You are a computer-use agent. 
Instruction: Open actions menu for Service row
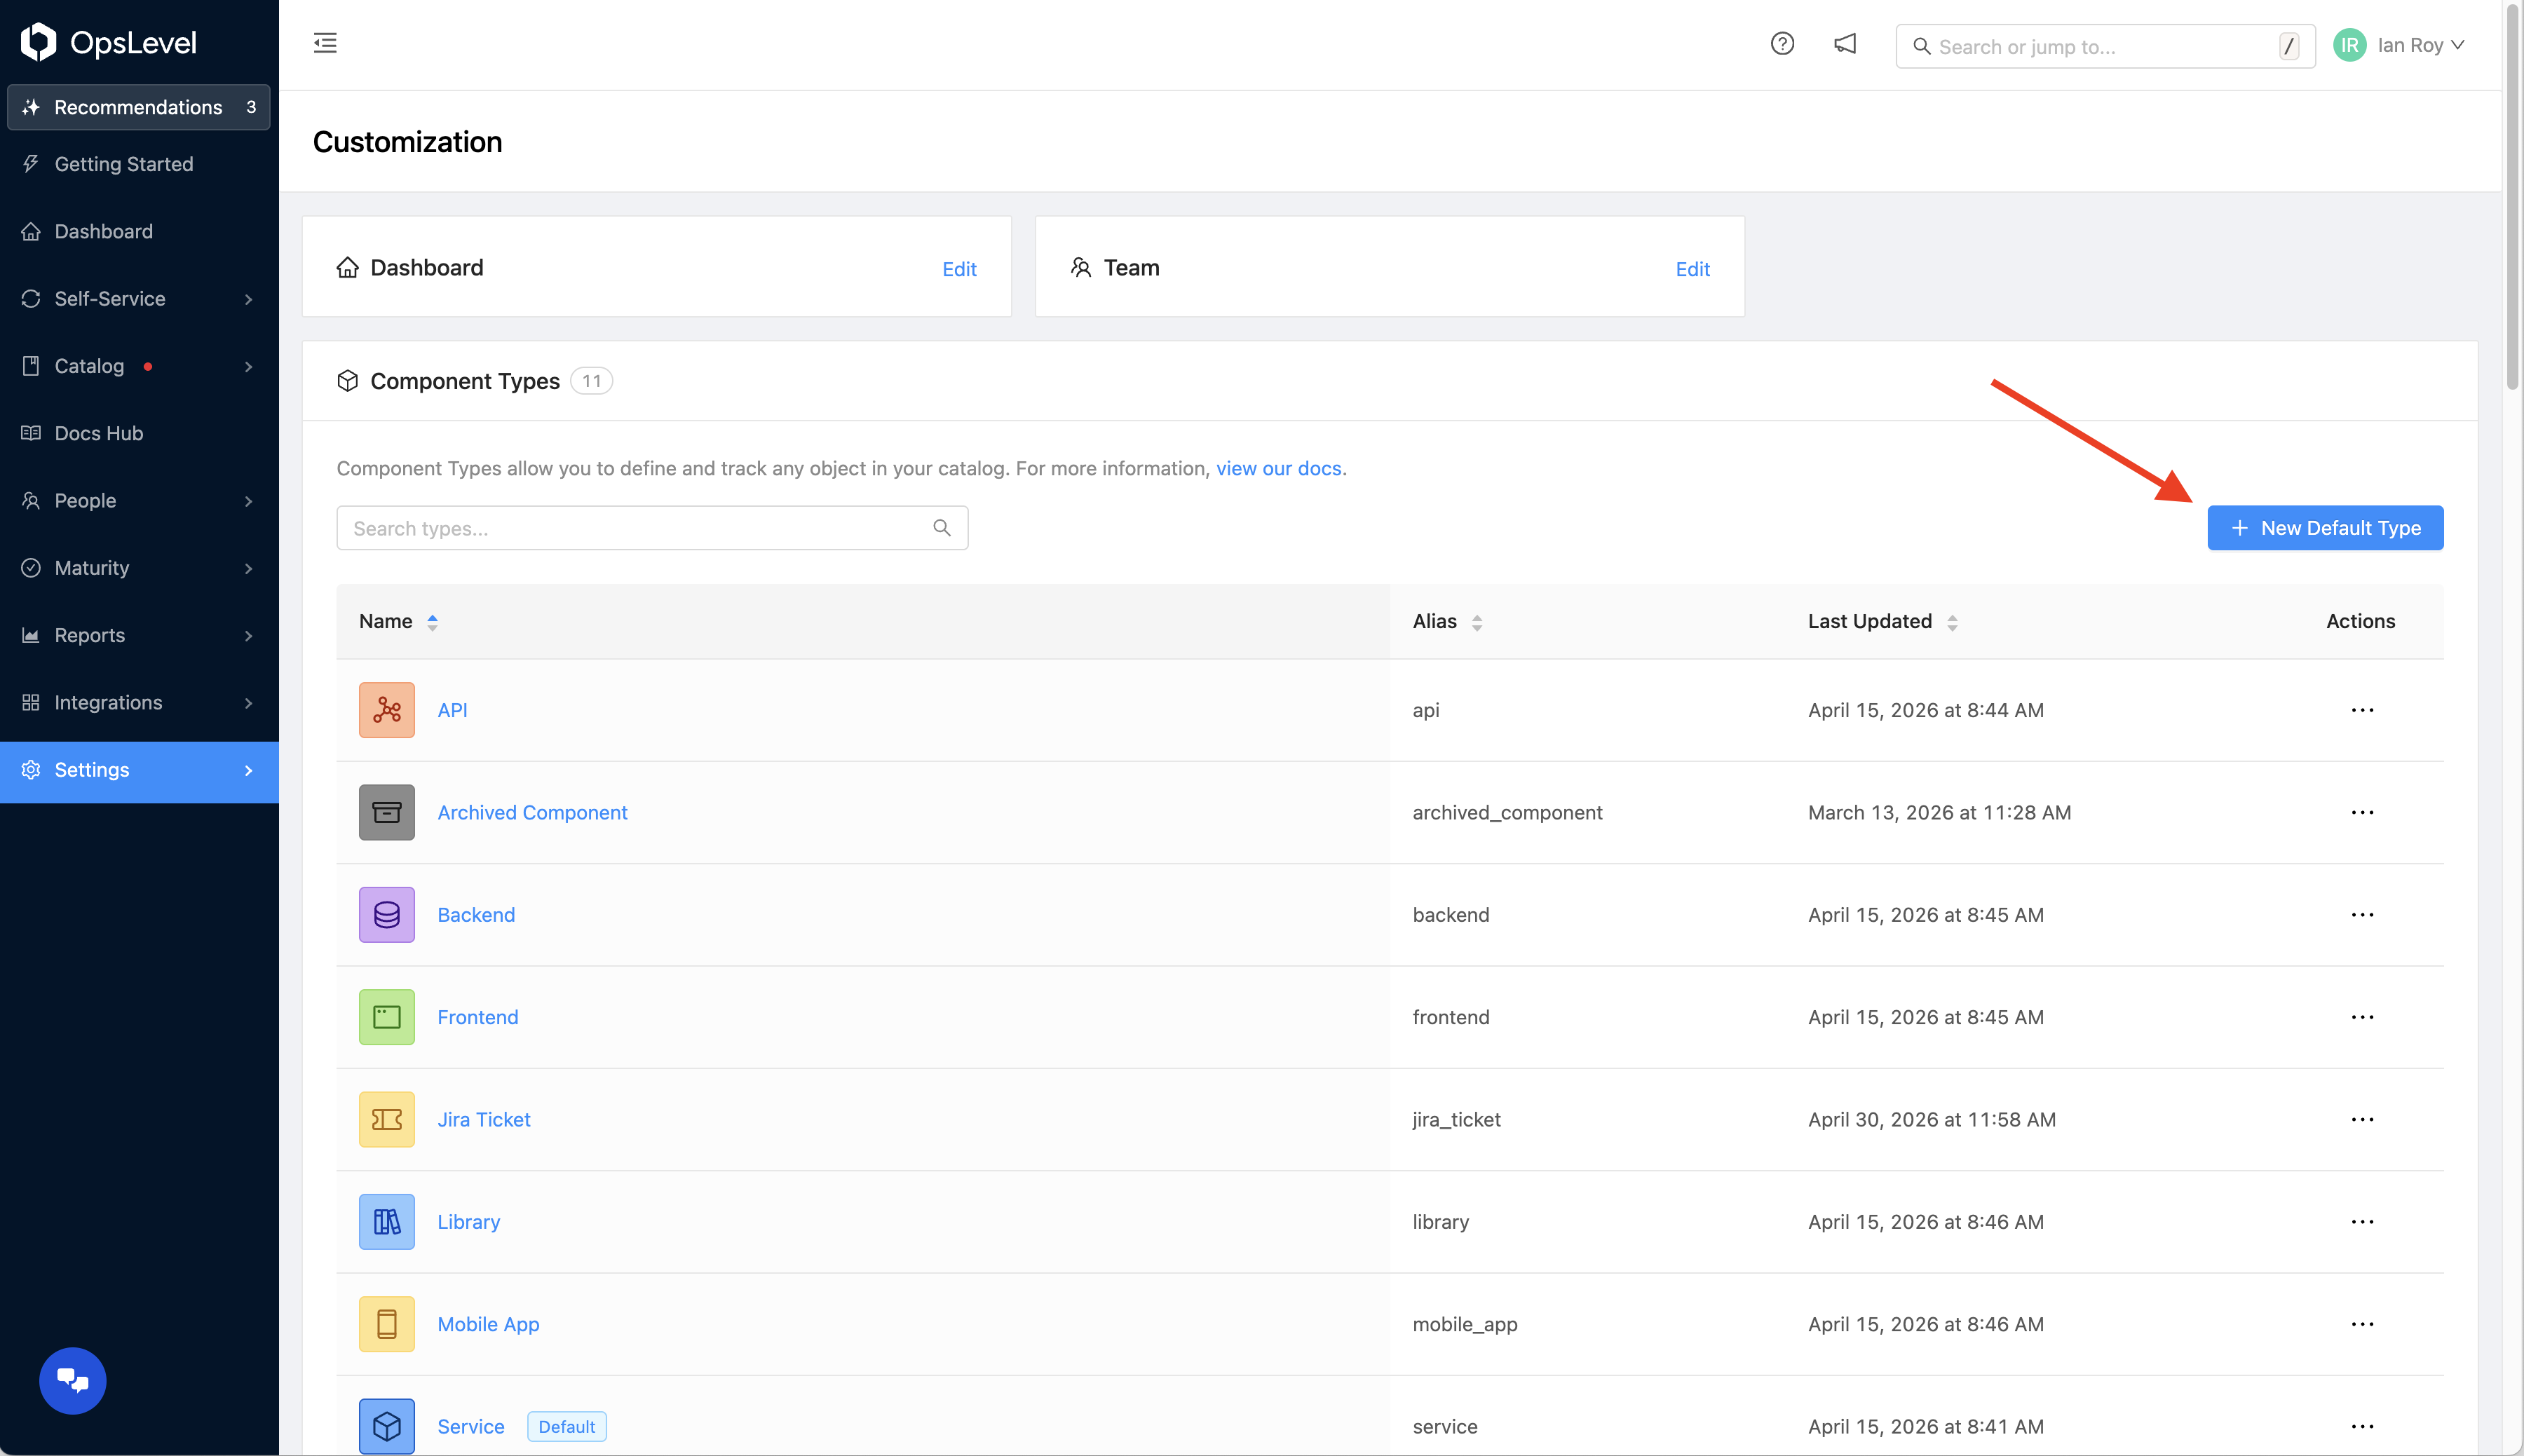pyautogui.click(x=2362, y=1426)
